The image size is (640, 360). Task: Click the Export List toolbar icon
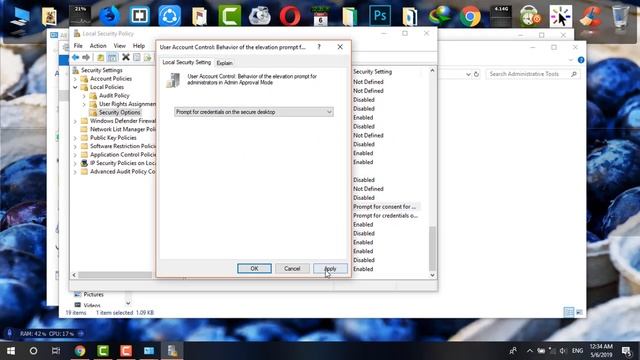click(x=147, y=58)
